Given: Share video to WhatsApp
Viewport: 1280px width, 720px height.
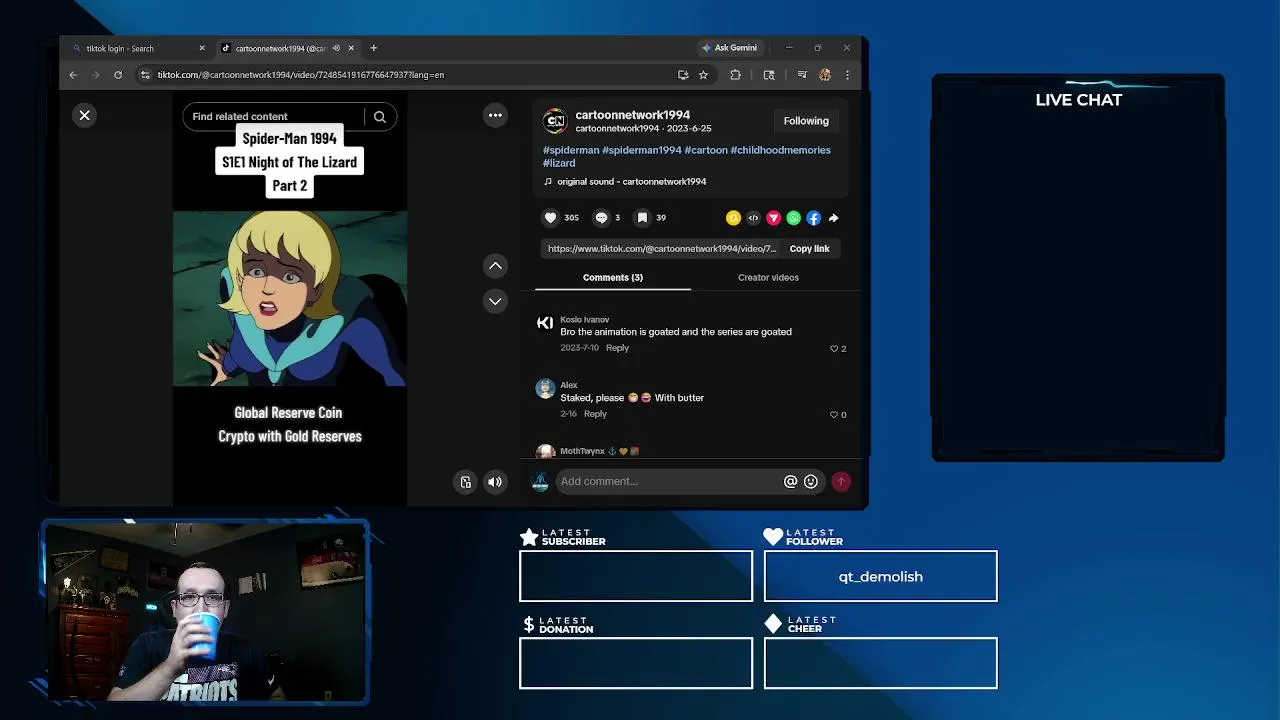Looking at the screenshot, I should (x=793, y=218).
